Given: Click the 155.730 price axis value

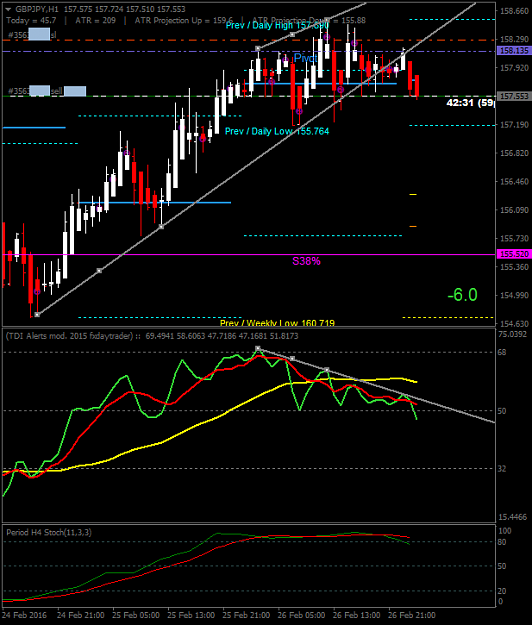Looking at the screenshot, I should (514, 238).
